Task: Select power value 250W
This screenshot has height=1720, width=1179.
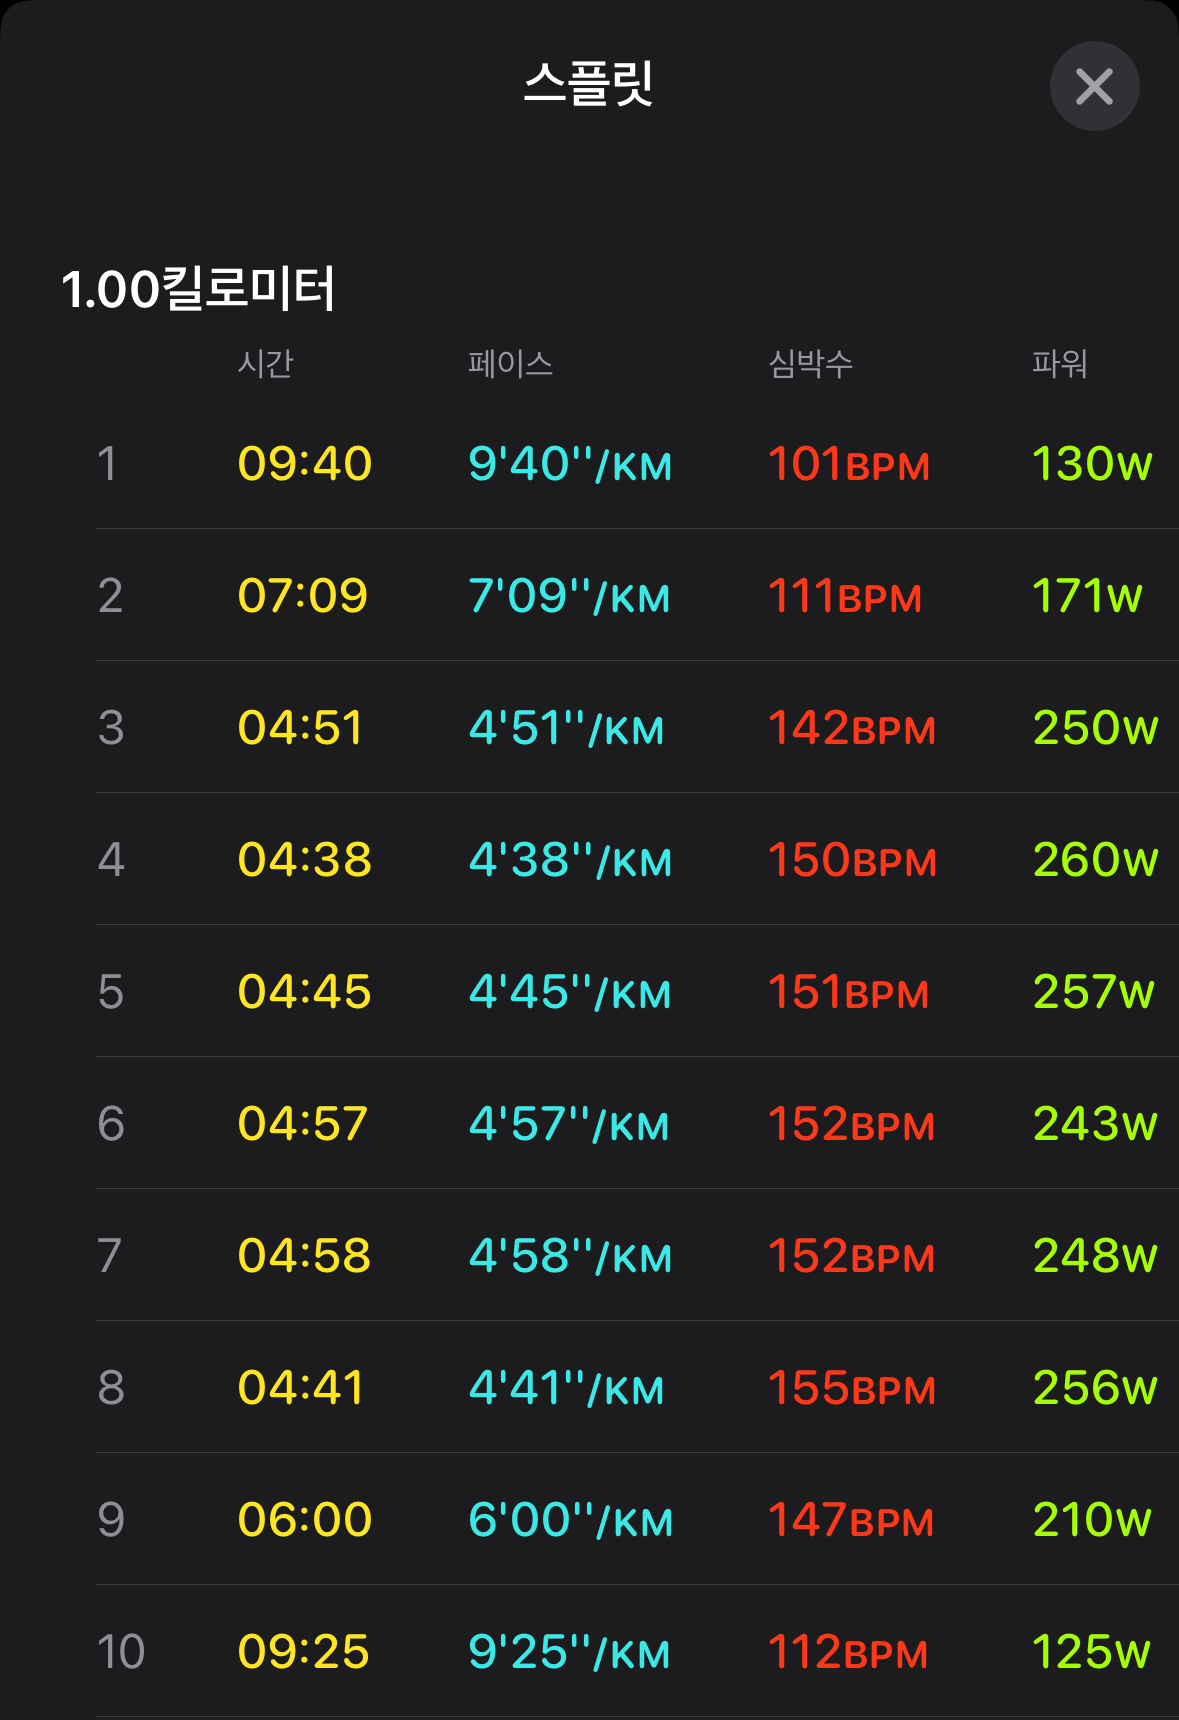Action: (1096, 728)
